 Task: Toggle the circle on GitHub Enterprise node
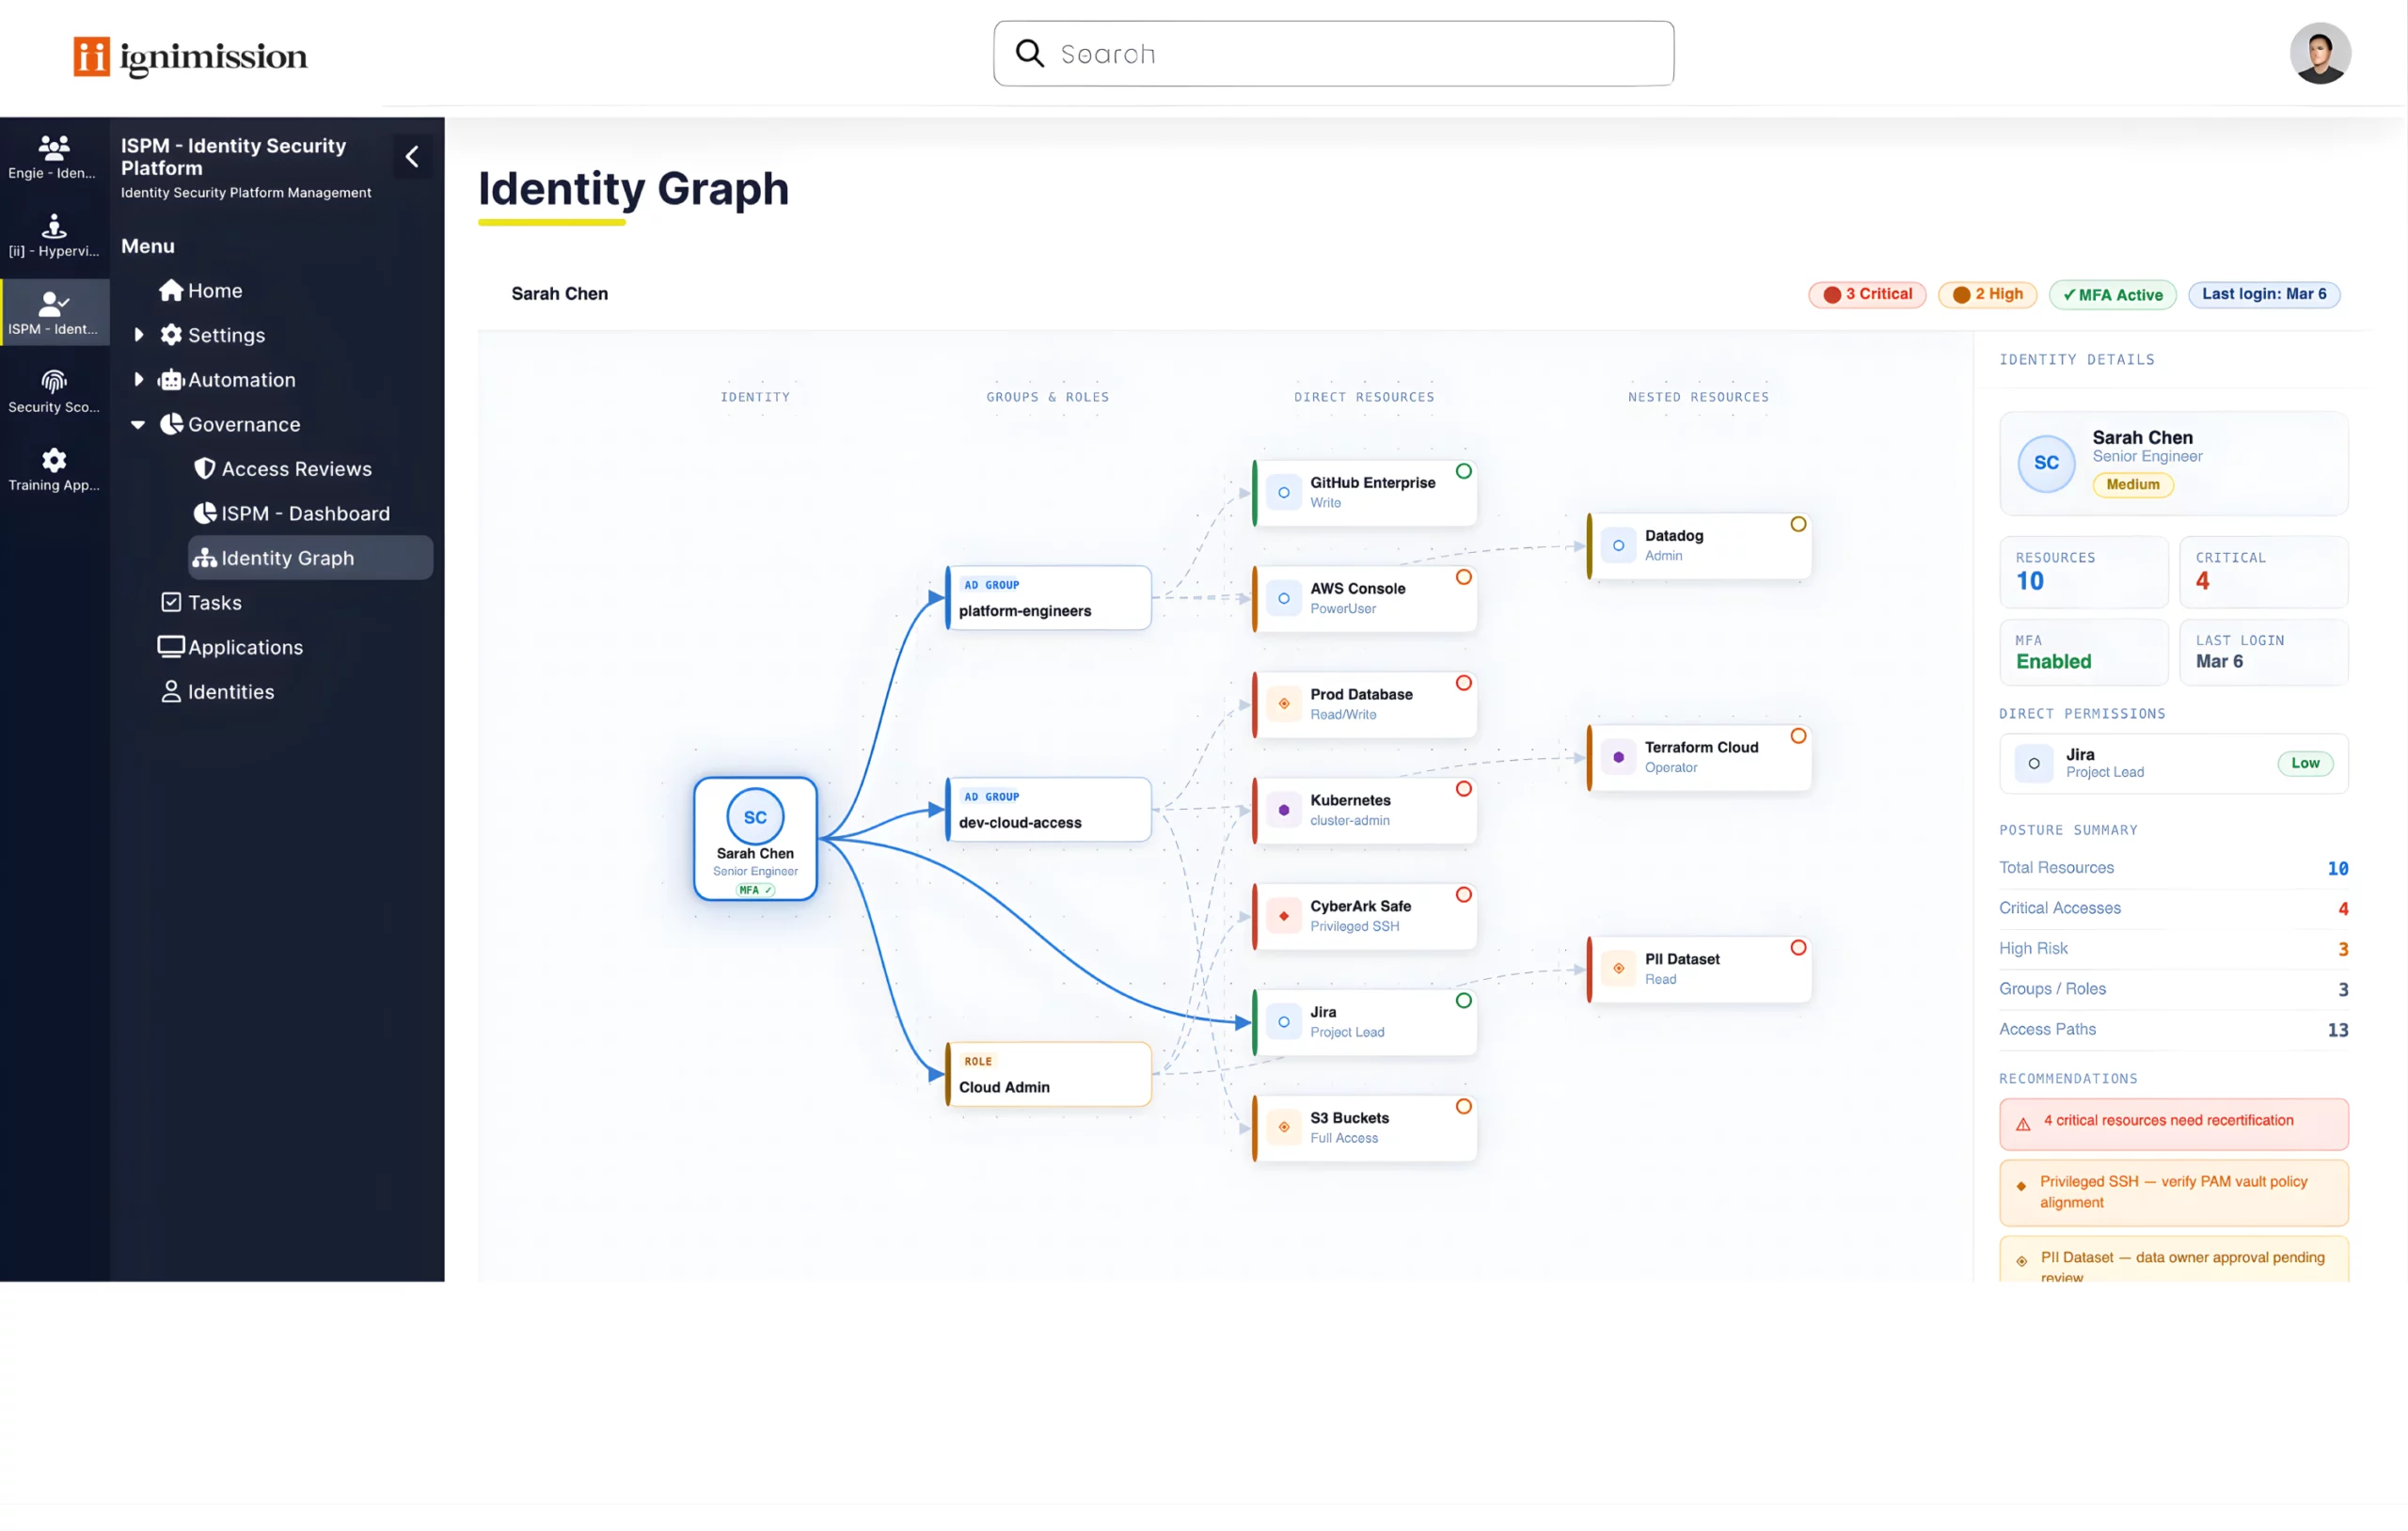1463,471
